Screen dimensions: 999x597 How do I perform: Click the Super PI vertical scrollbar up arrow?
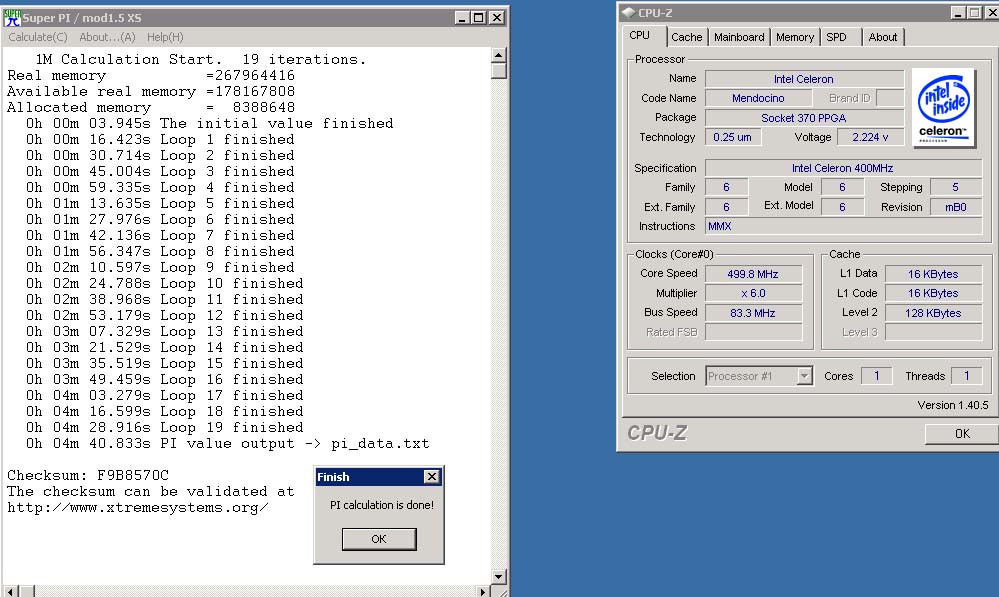pos(499,55)
